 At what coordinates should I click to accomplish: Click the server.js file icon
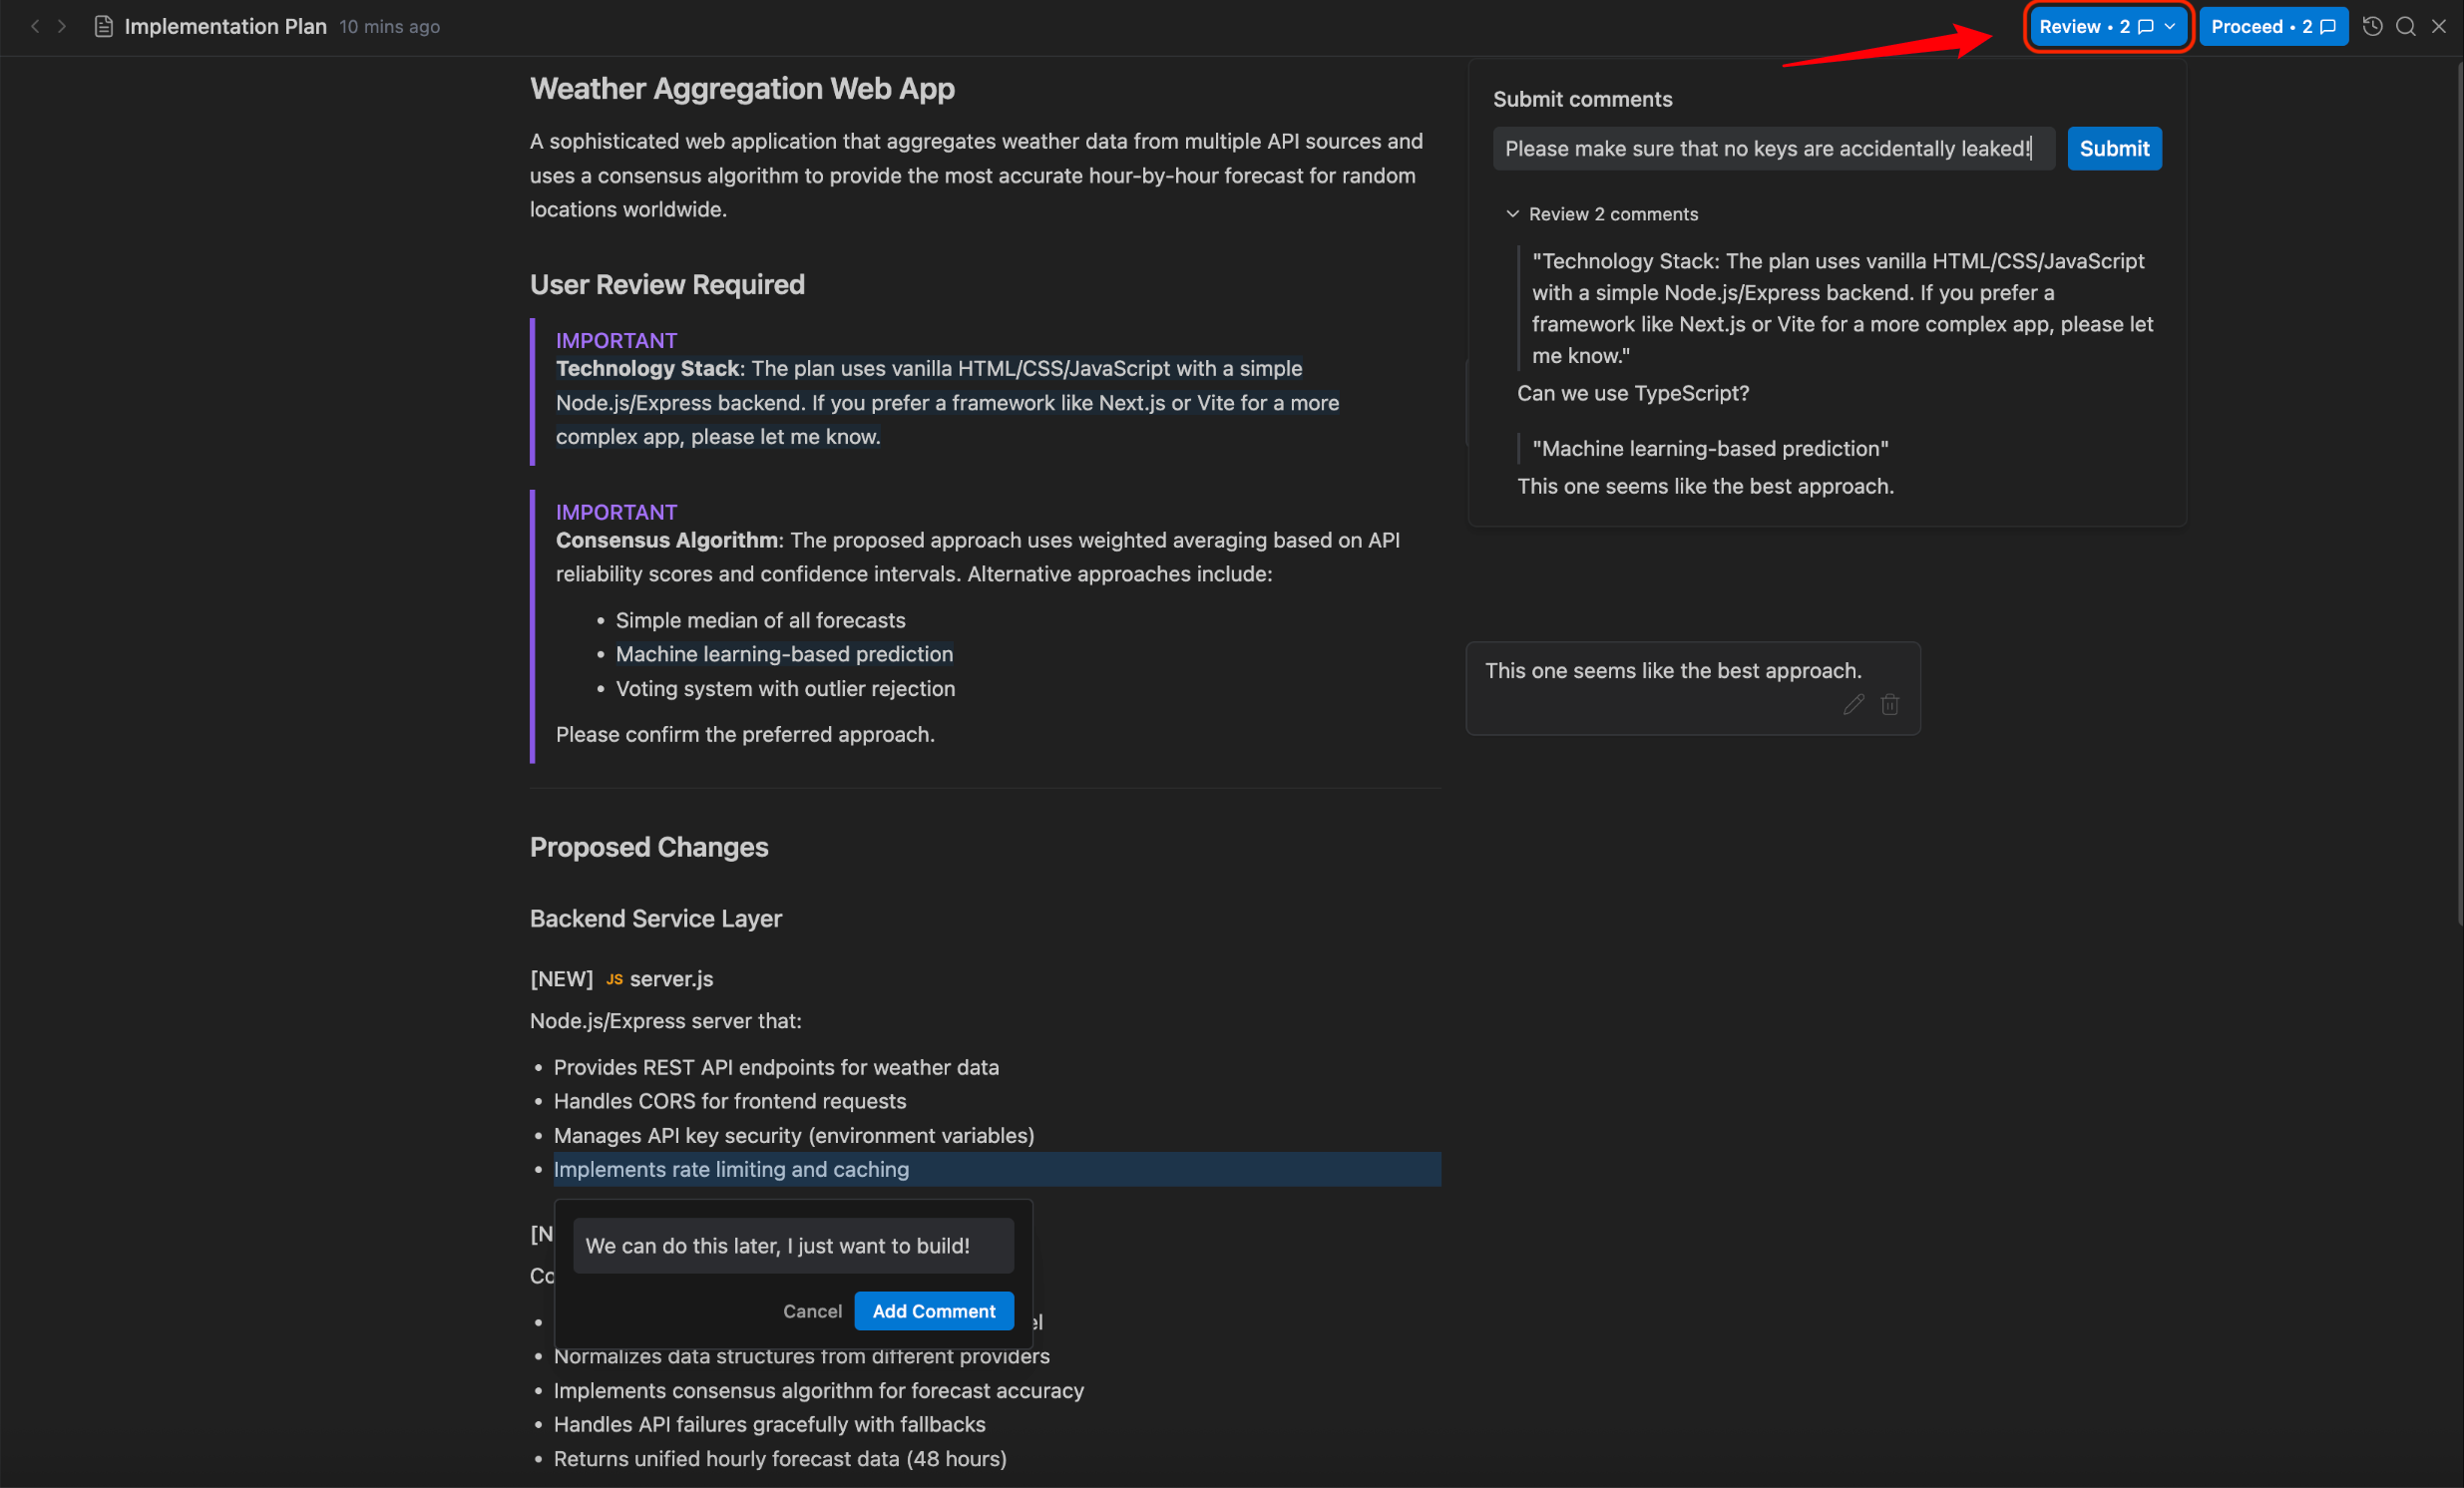[x=614, y=979]
